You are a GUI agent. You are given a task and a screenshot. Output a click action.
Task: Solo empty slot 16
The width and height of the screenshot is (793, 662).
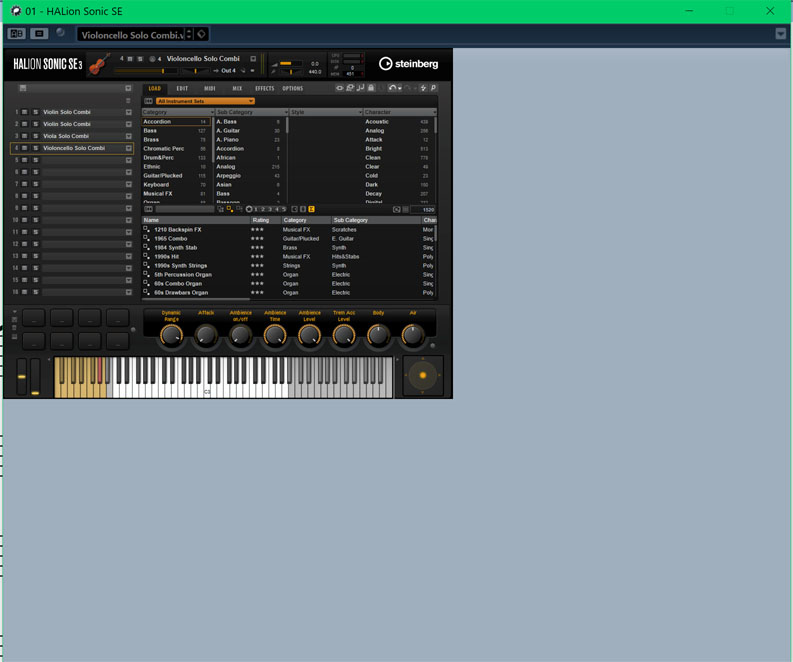click(35, 292)
